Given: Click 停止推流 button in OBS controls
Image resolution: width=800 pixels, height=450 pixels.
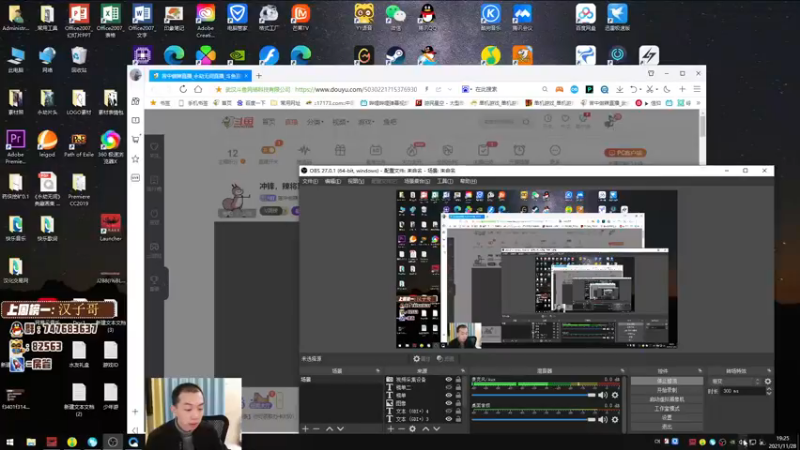Looking at the screenshot, I should (667, 381).
